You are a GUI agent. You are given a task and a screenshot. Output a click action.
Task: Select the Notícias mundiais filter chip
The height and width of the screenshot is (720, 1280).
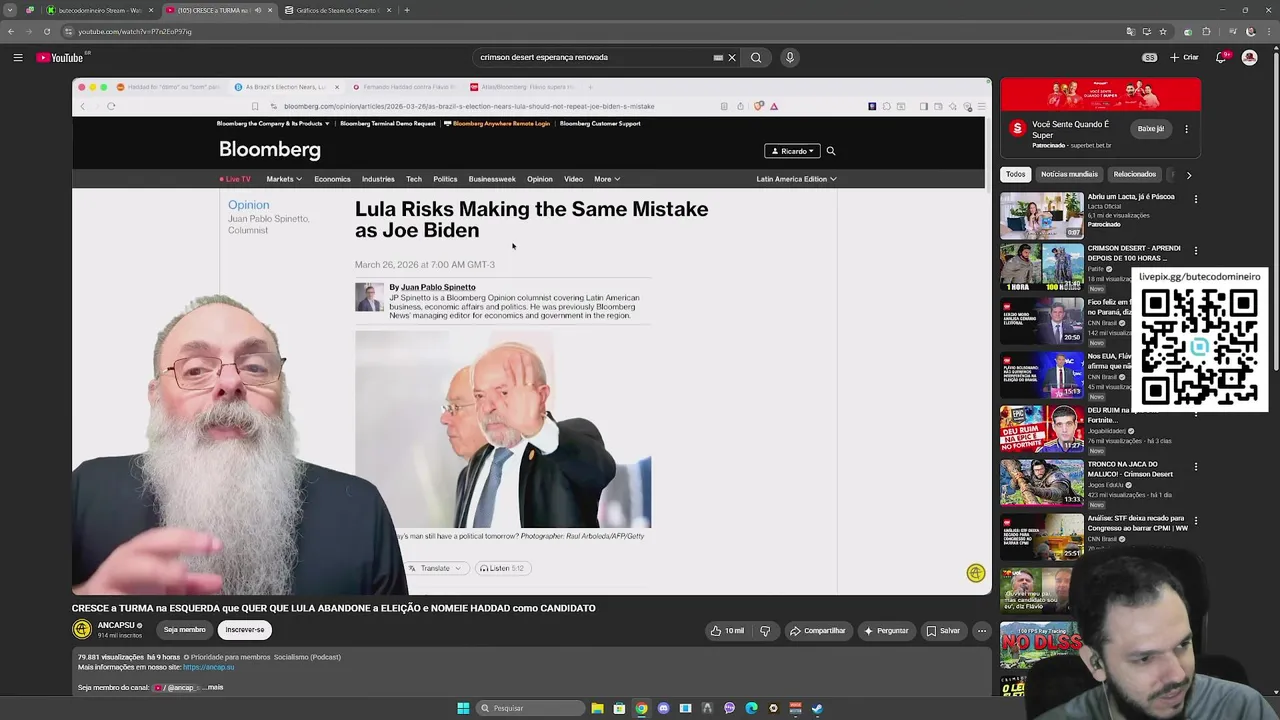(x=1069, y=174)
